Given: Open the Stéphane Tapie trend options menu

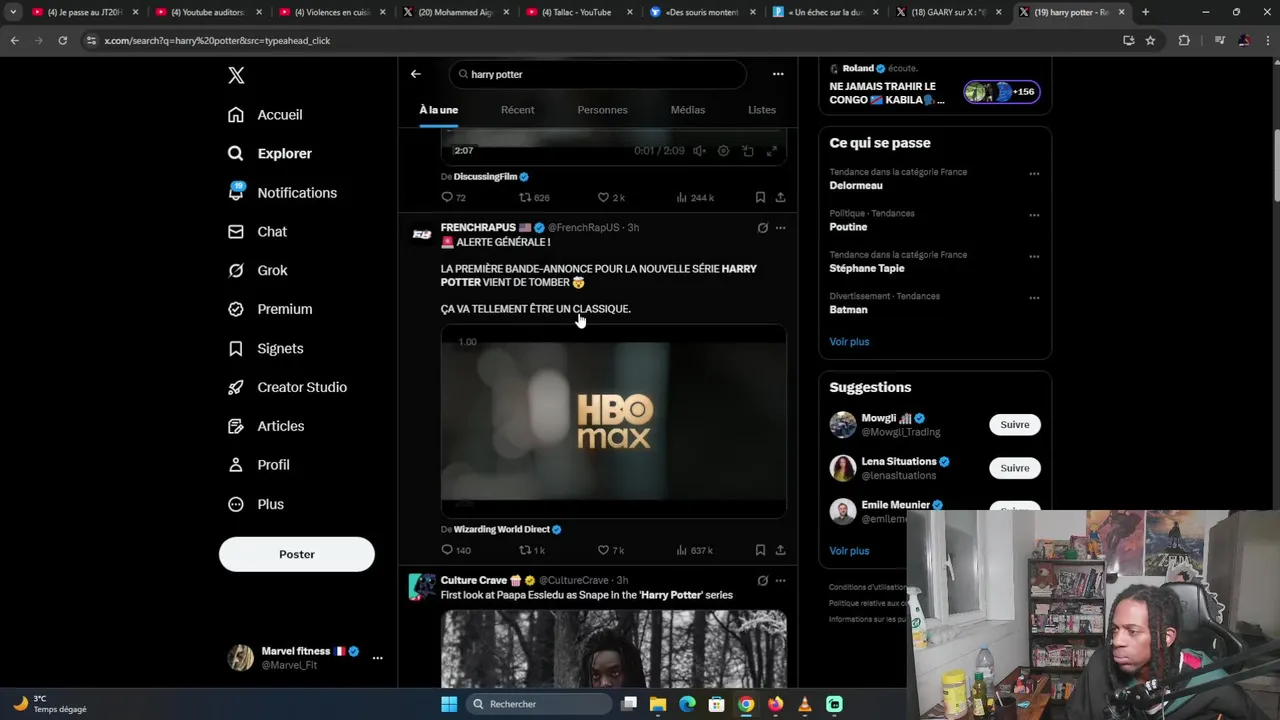Looking at the screenshot, I should (x=1034, y=257).
